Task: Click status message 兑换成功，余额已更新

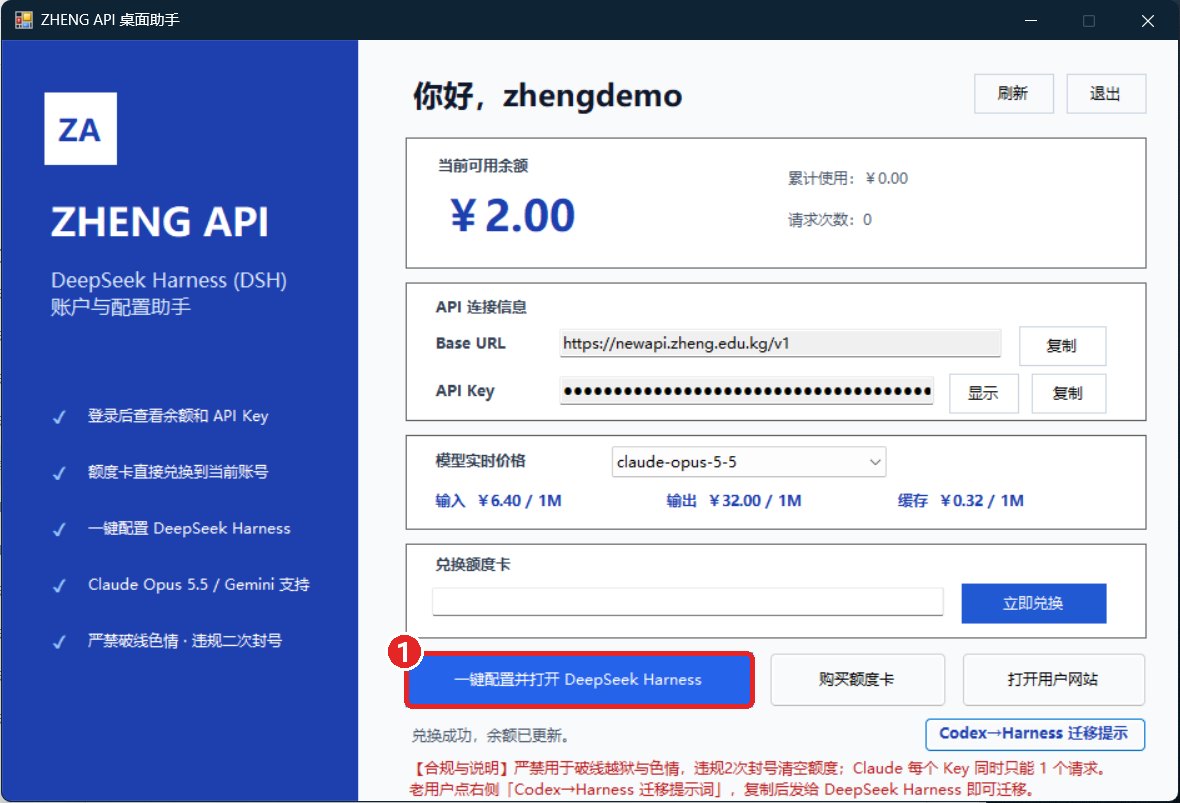Action: click(491, 736)
